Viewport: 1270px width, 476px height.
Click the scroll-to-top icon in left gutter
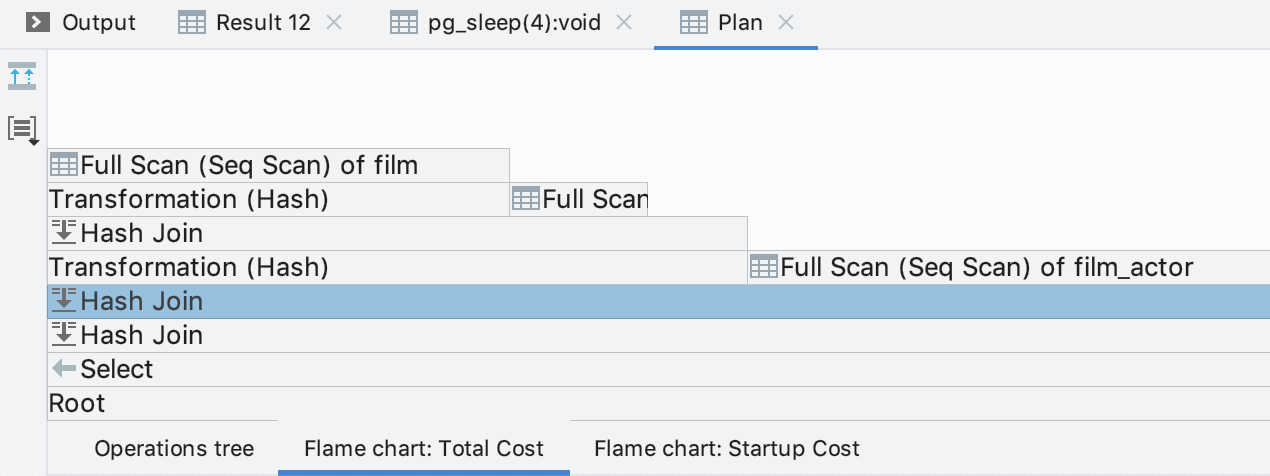point(22,77)
